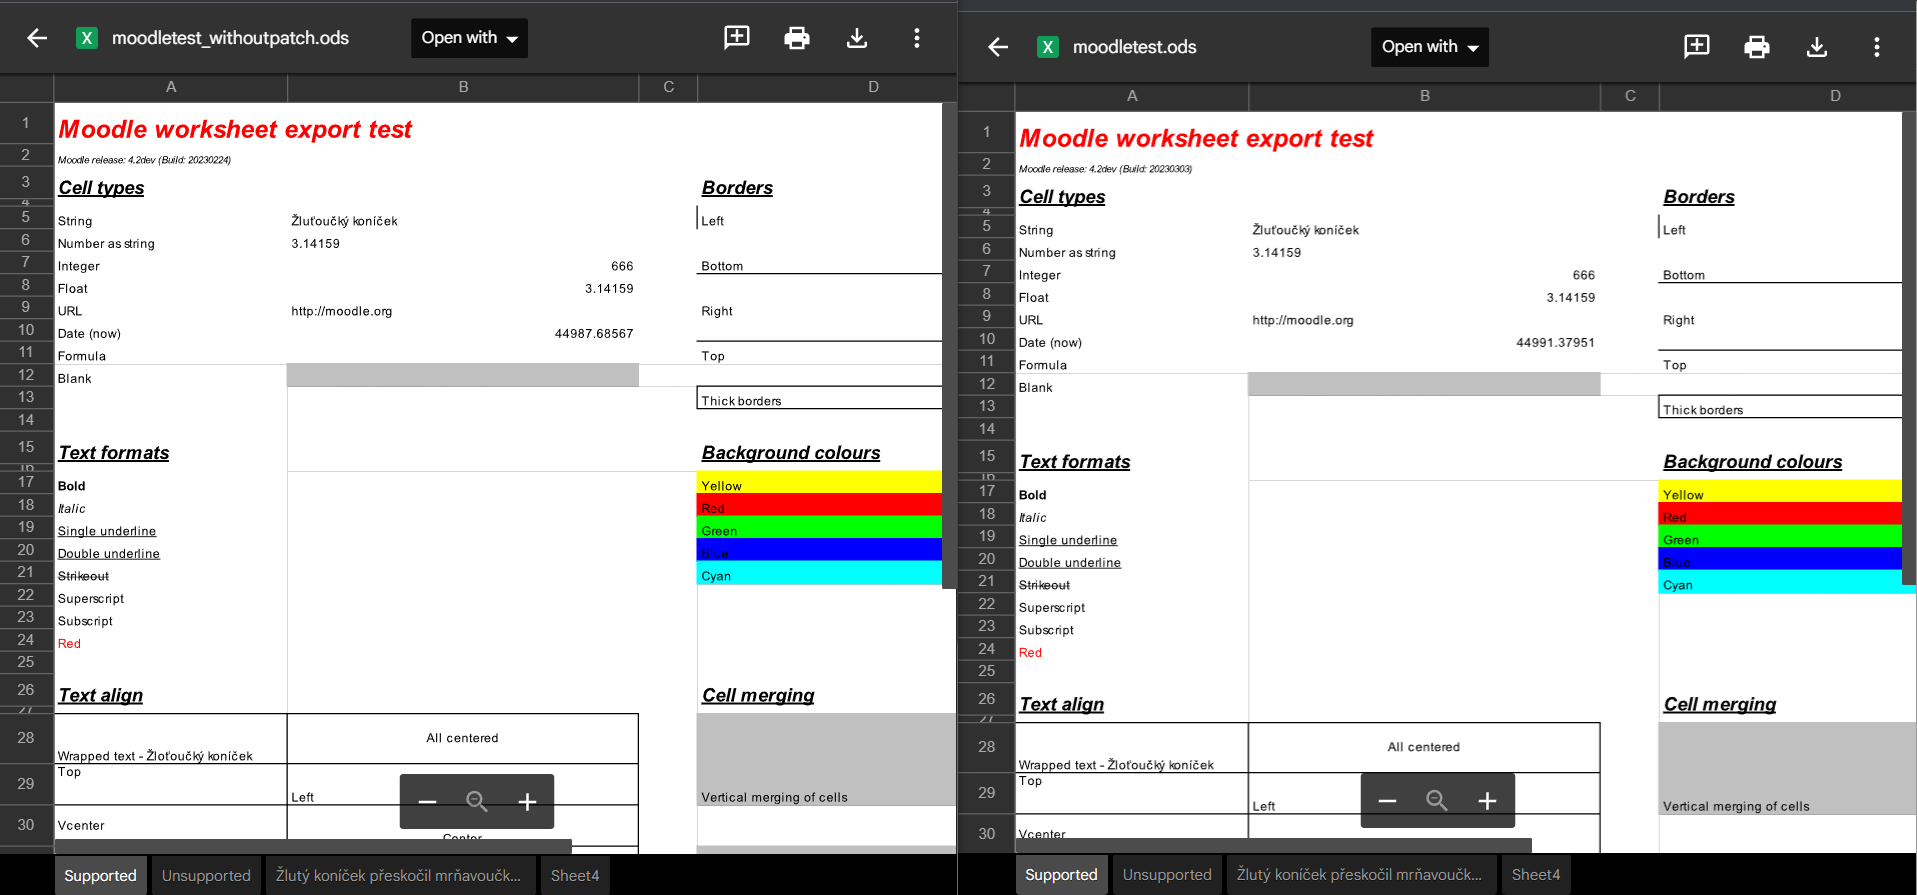Click 'Single underline' cell in left sheet
The width and height of the screenshot is (1917, 895).
tap(107, 531)
